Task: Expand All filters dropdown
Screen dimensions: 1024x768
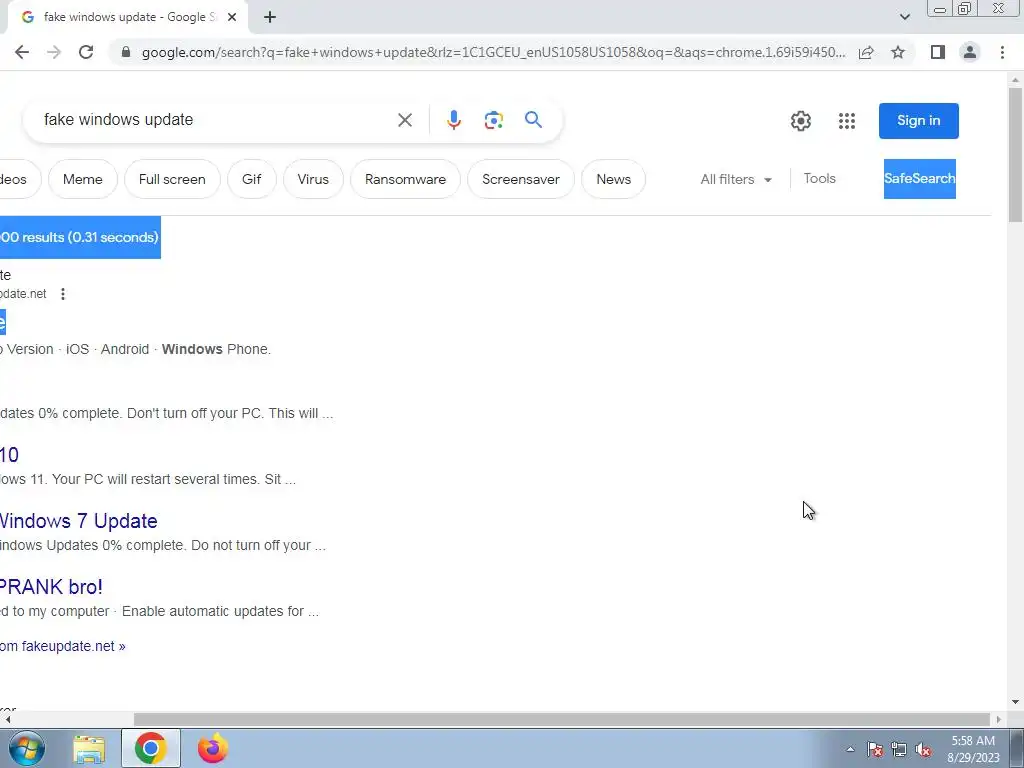Action: [x=736, y=179]
